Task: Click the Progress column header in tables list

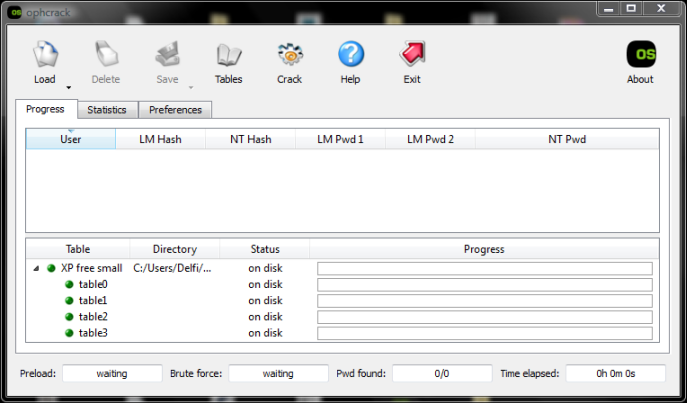Action: [x=484, y=249]
